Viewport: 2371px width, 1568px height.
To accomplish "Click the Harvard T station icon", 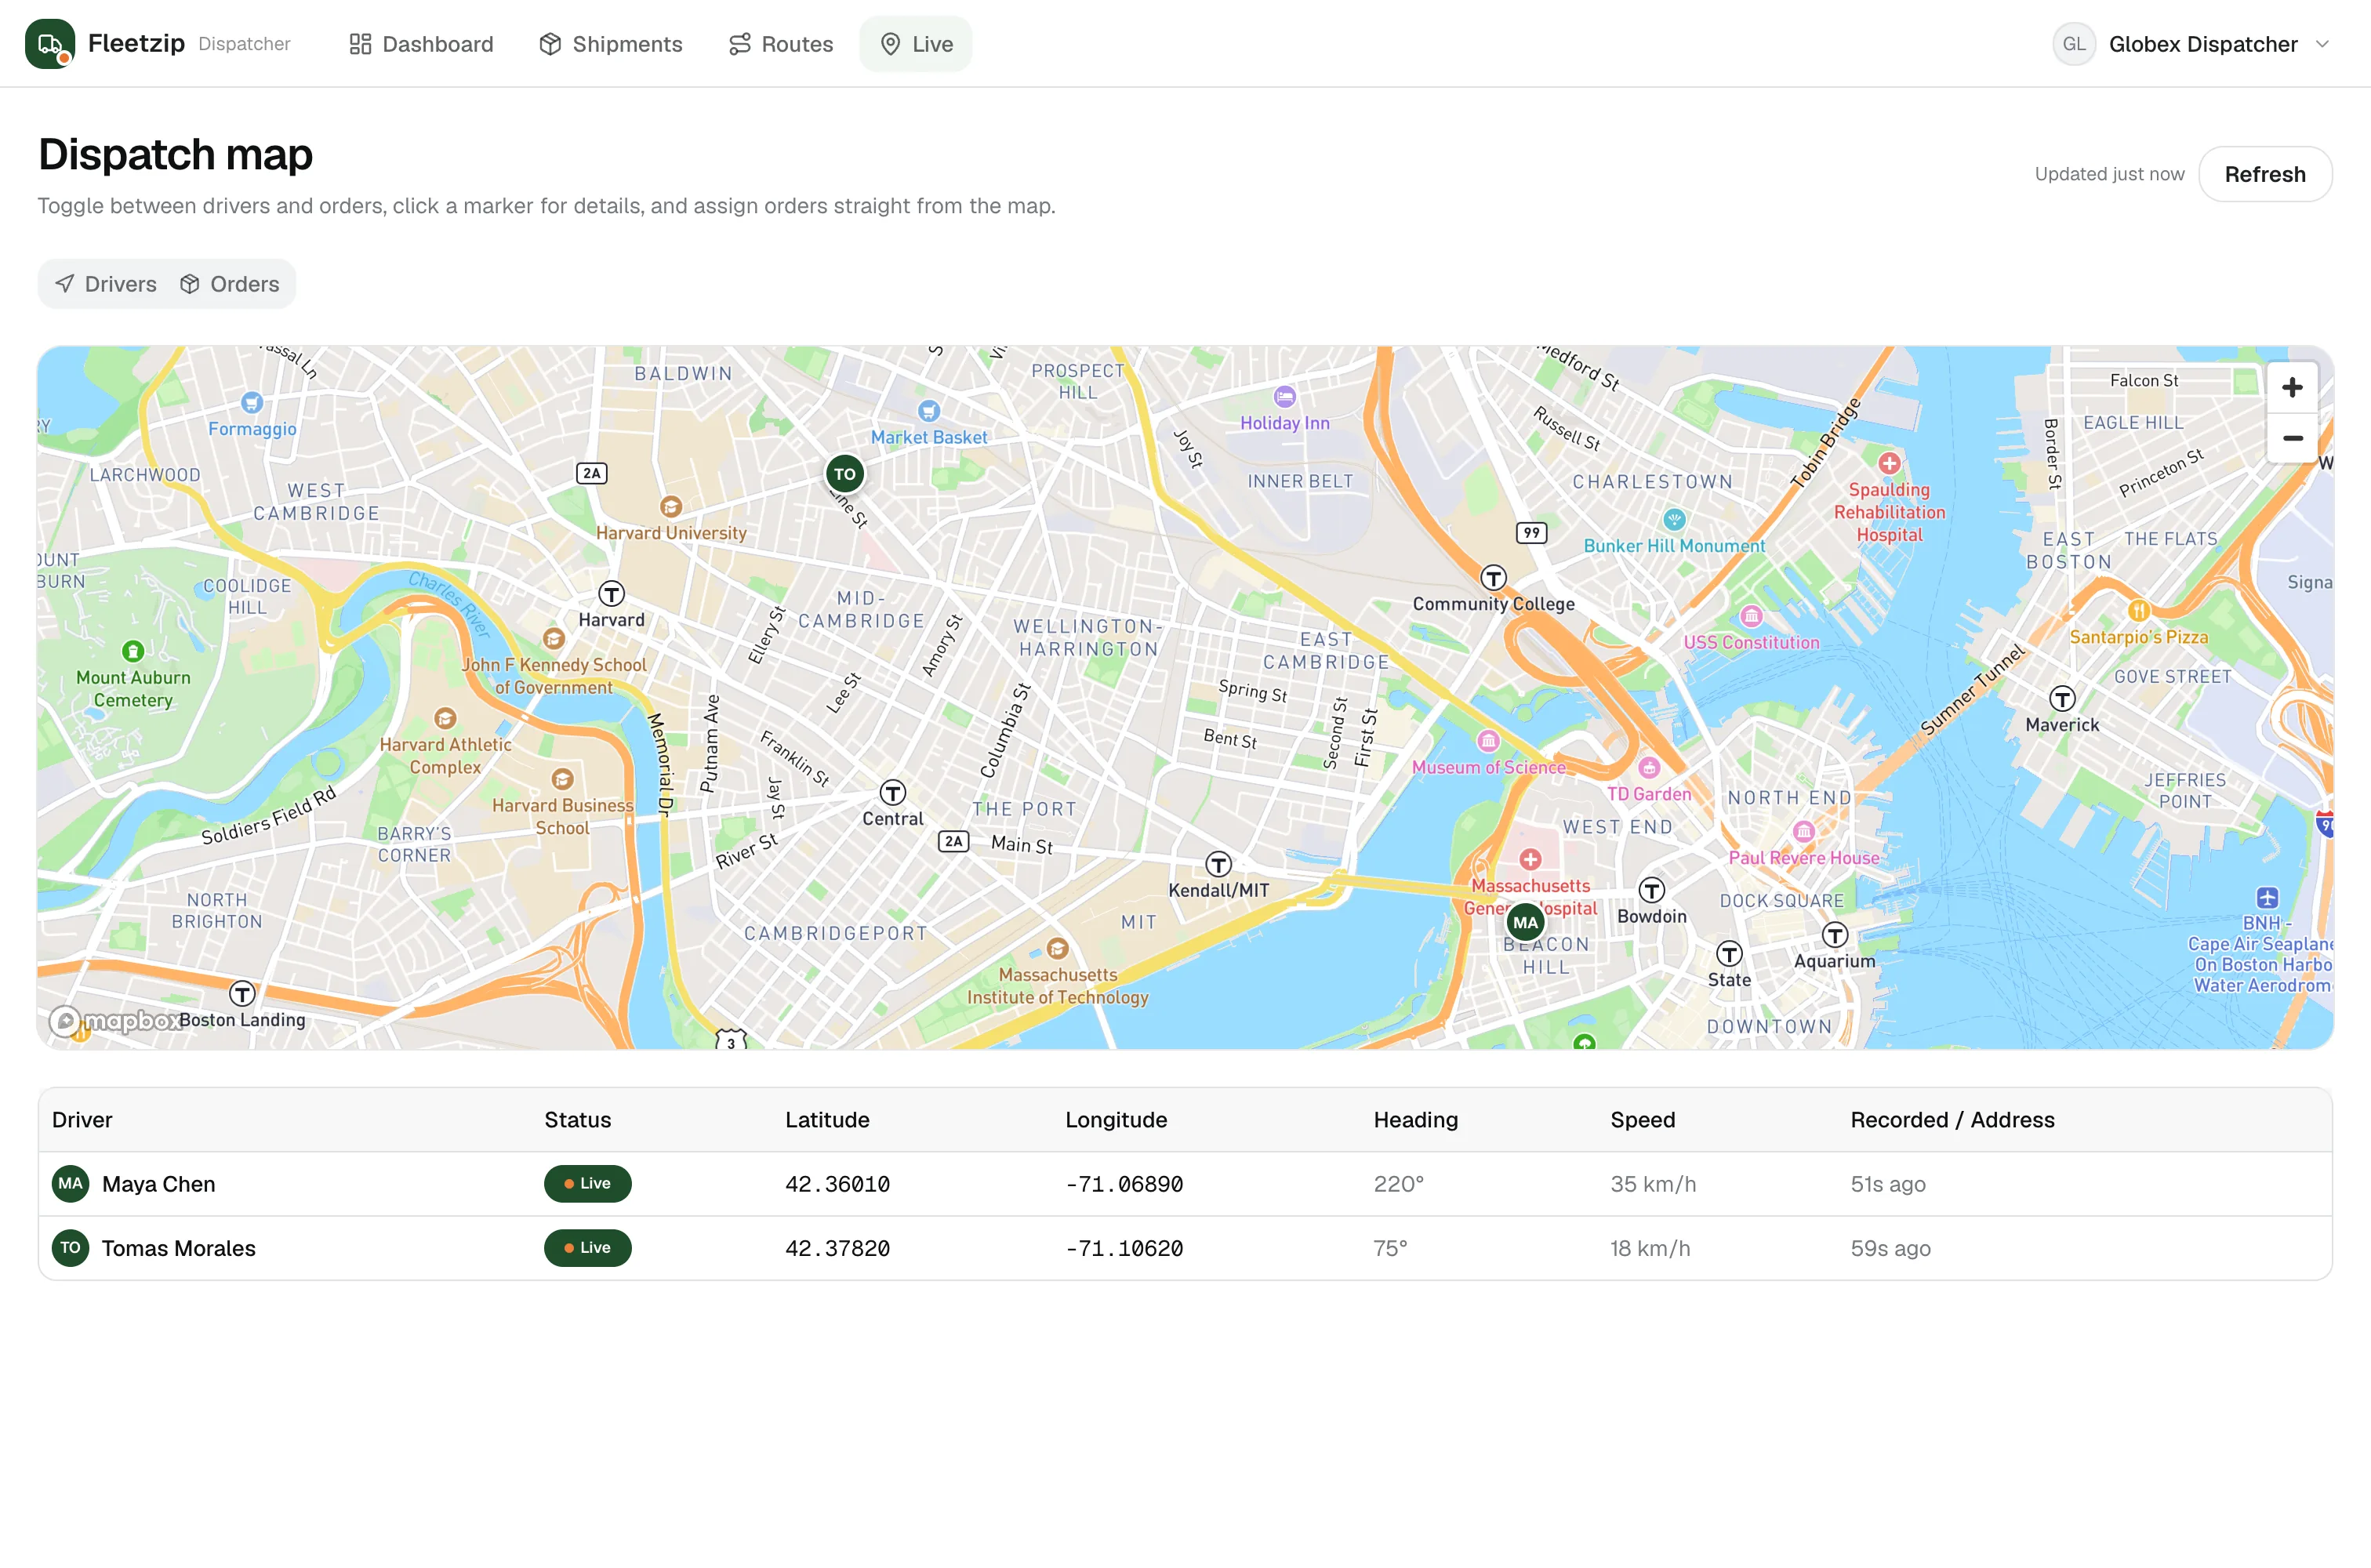I will (611, 594).
